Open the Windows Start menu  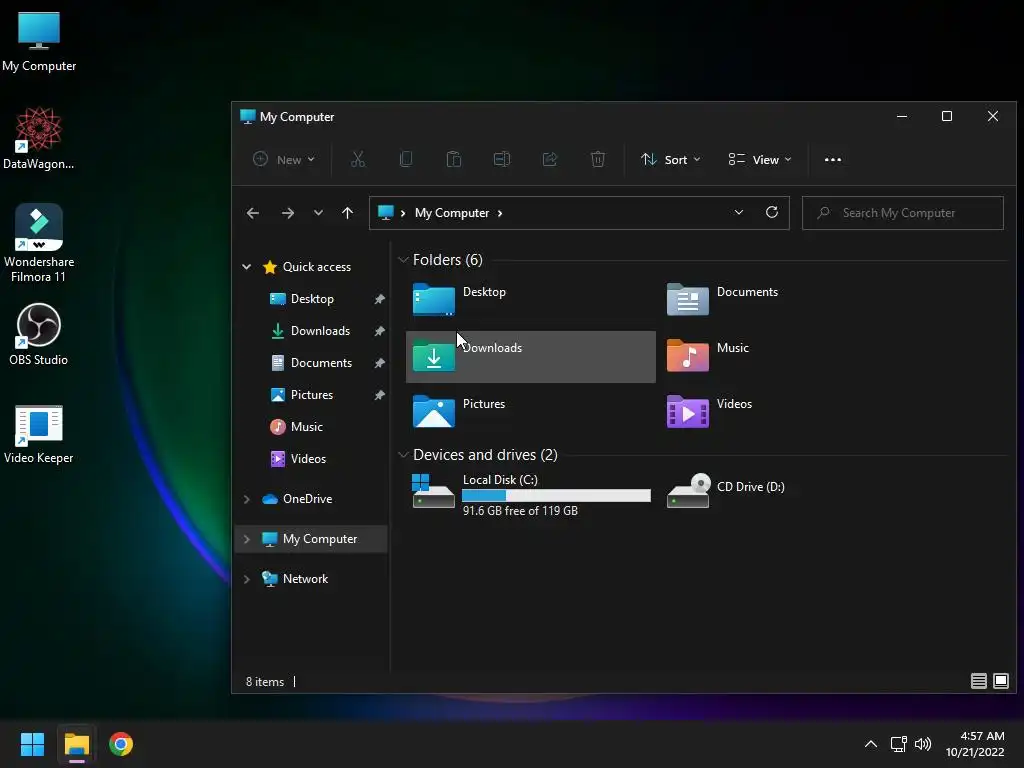[32, 744]
